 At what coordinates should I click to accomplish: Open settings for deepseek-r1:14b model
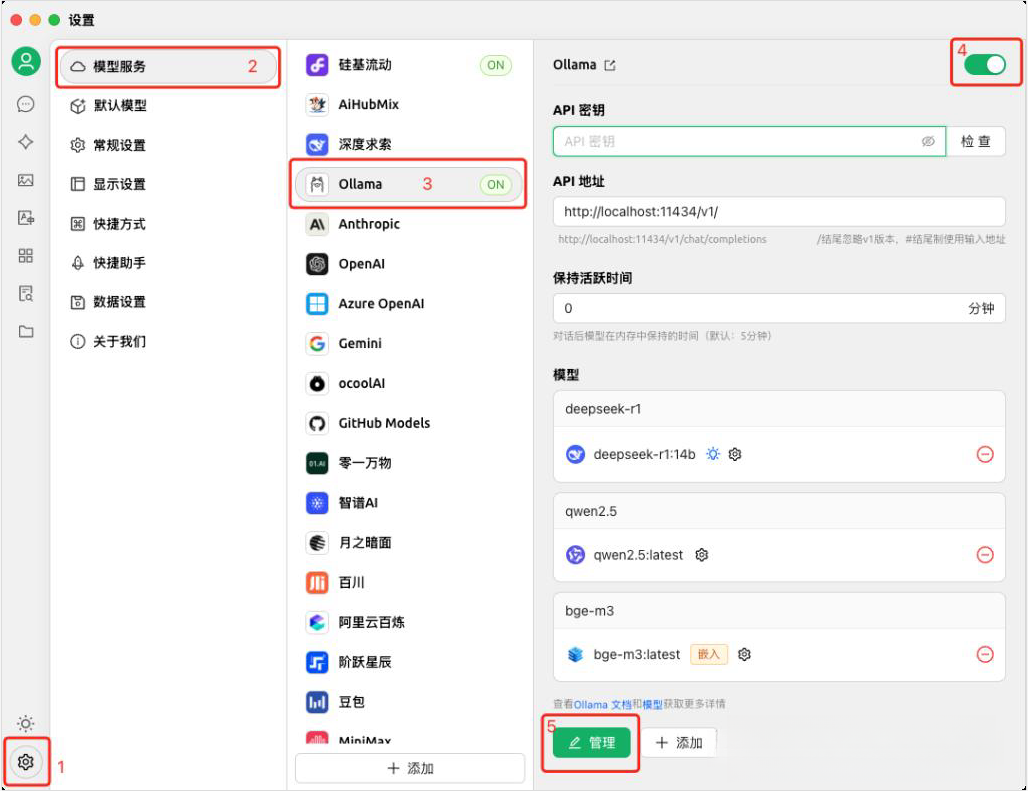tap(735, 454)
